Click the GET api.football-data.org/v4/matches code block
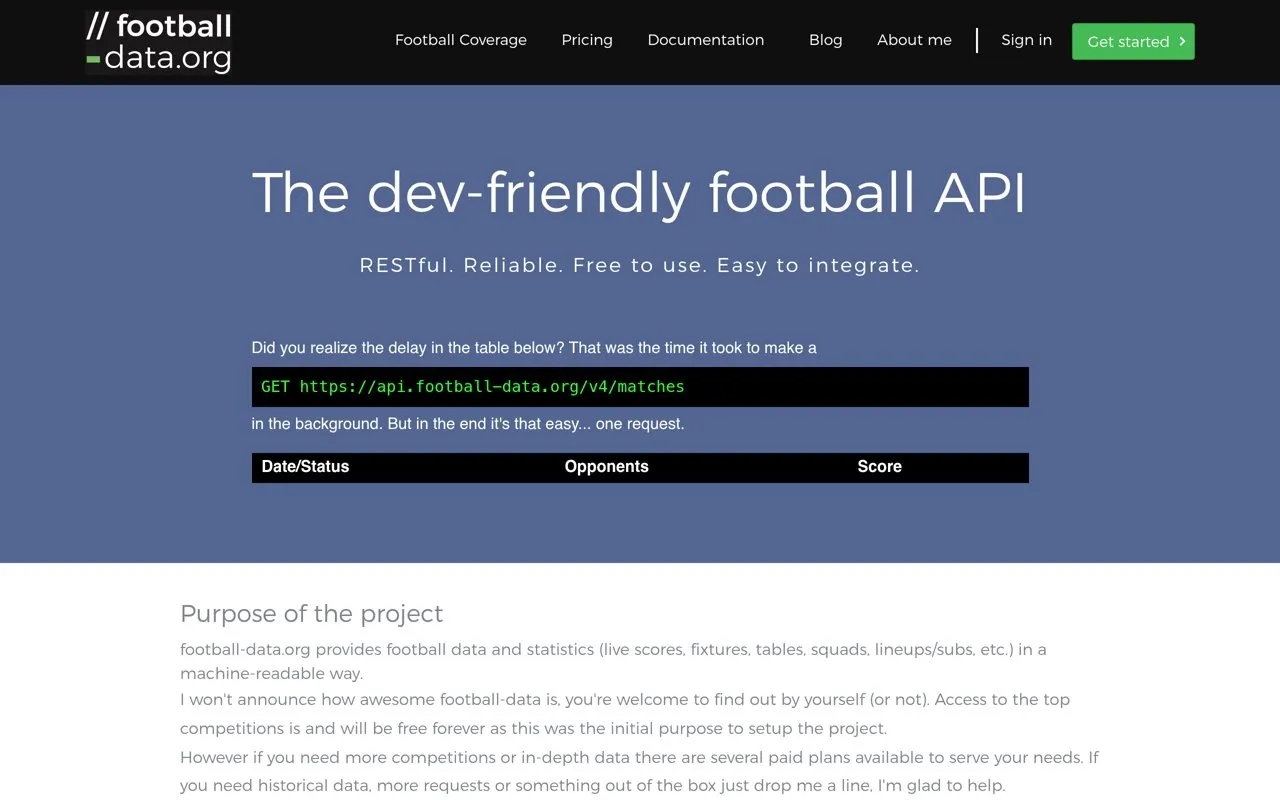Image resolution: width=1280 pixels, height=800 pixels. (640, 387)
